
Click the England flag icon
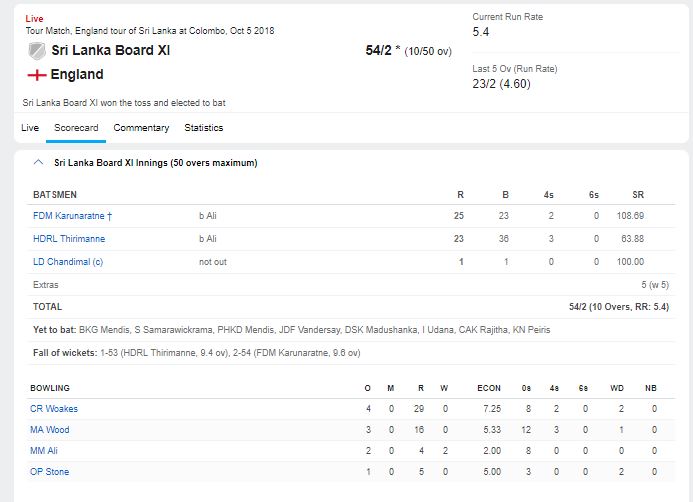coord(36,75)
